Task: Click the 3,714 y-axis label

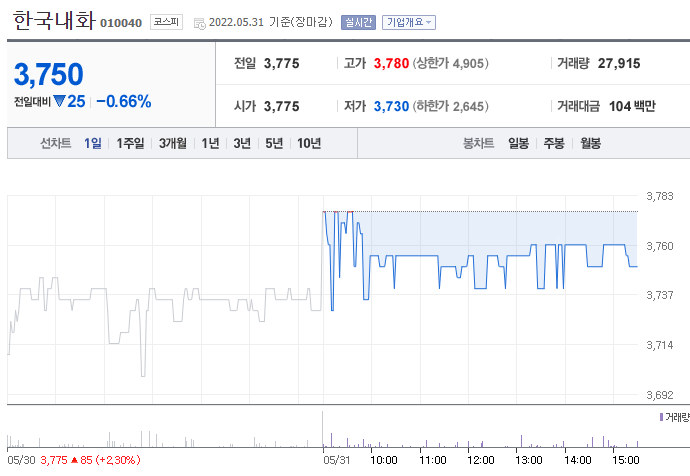Action: pyautogui.click(x=660, y=345)
